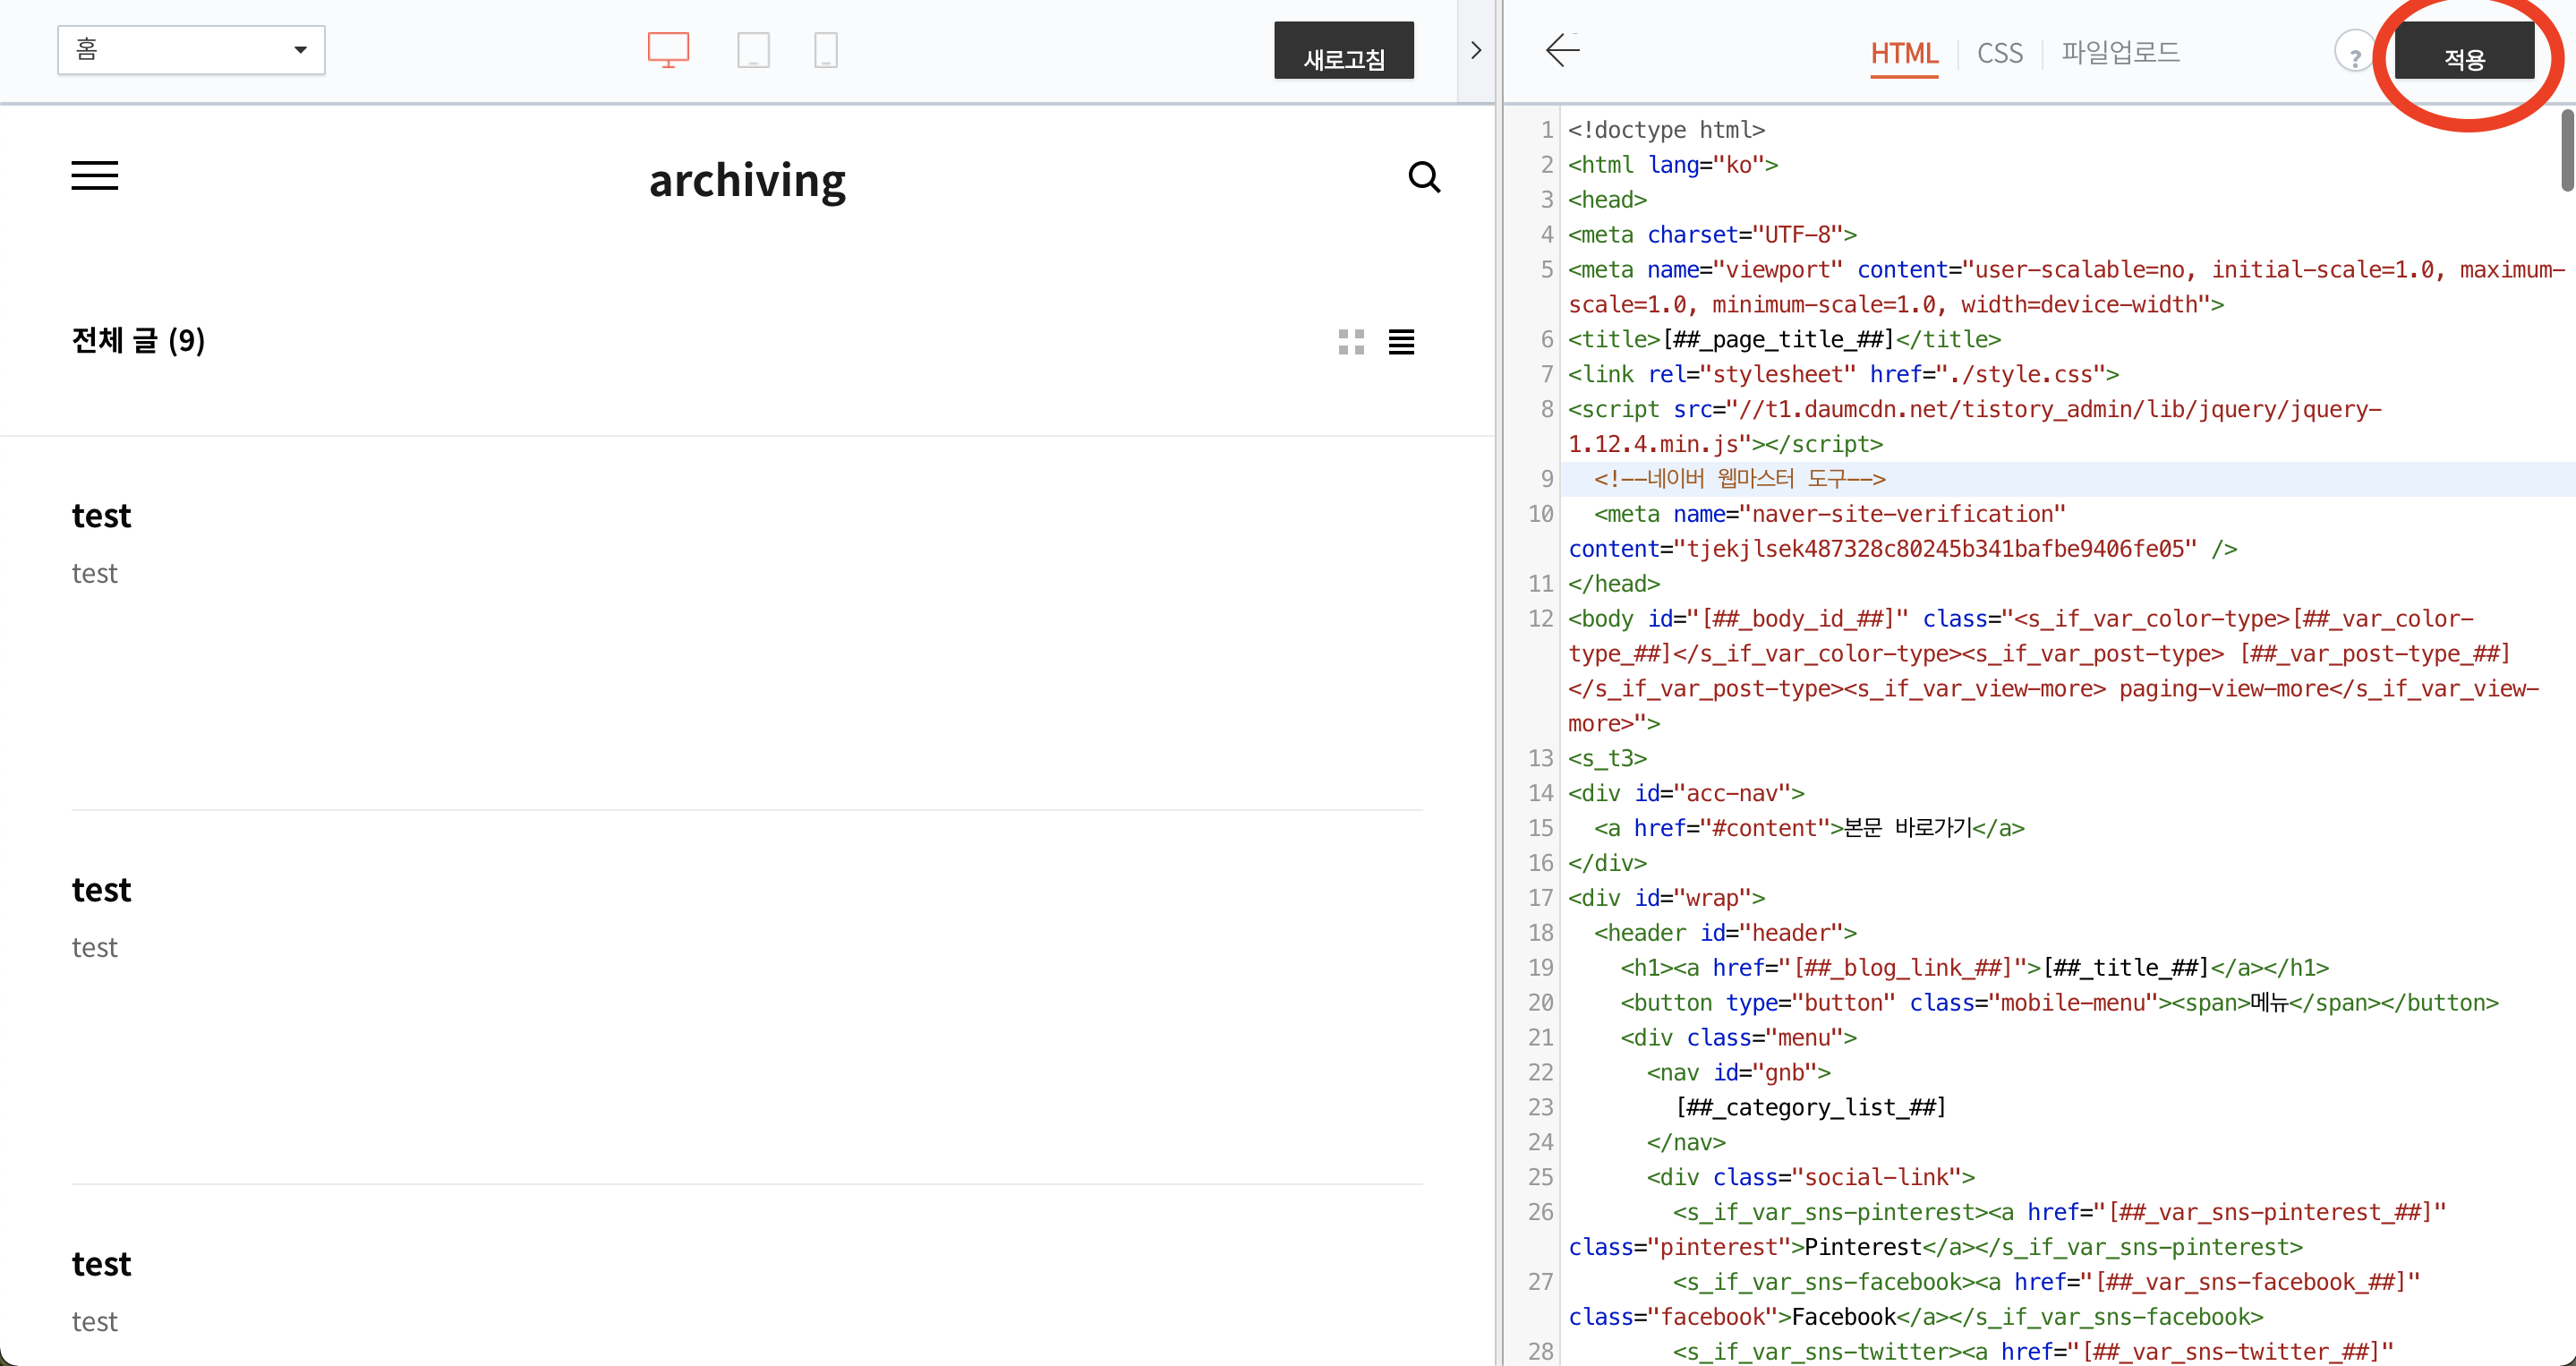Screen dimensions: 2576x1366
Task: Open the page selector dropdown showing 홈
Action: 191,50
